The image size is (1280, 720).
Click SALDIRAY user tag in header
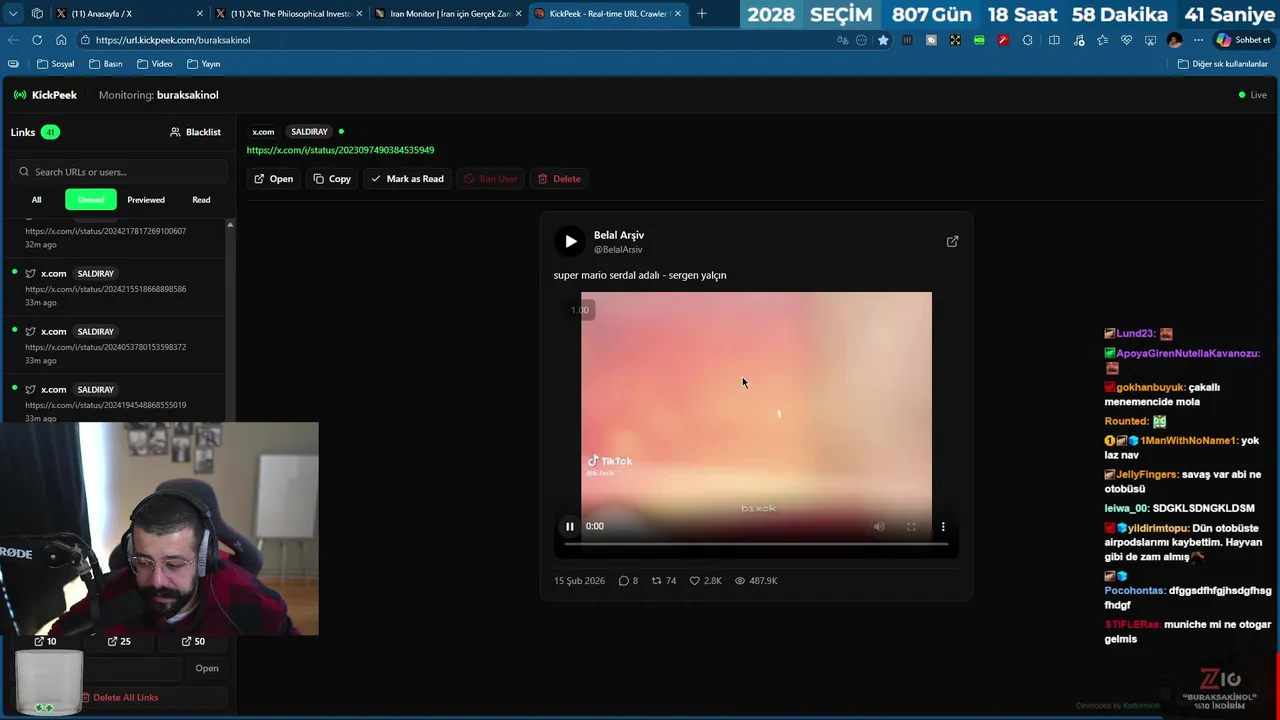pyautogui.click(x=309, y=132)
